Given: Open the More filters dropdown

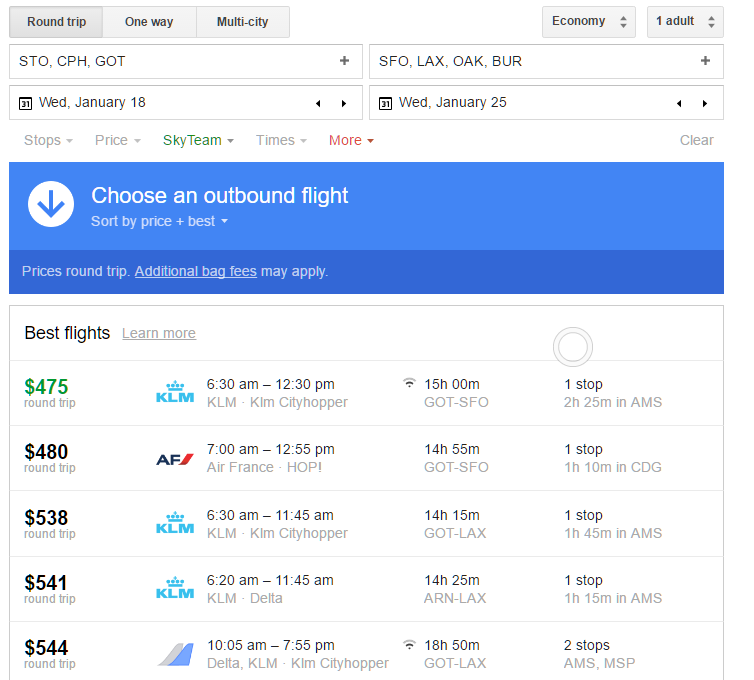Looking at the screenshot, I should pos(351,140).
